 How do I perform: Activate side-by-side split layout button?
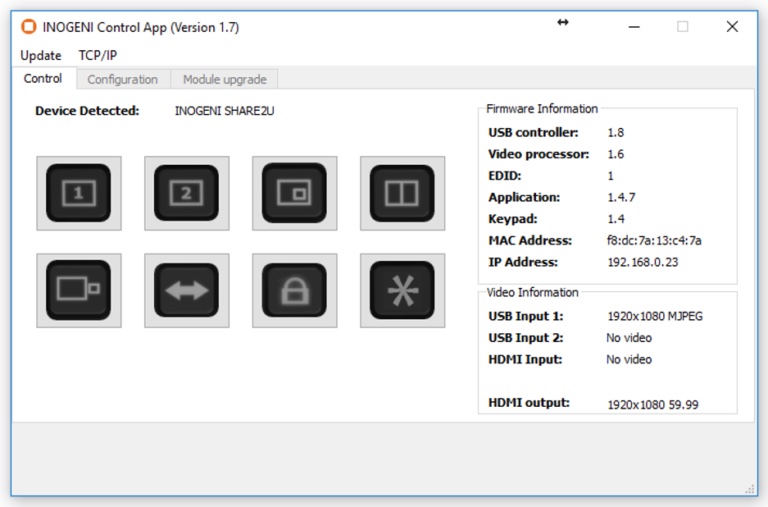coord(402,193)
